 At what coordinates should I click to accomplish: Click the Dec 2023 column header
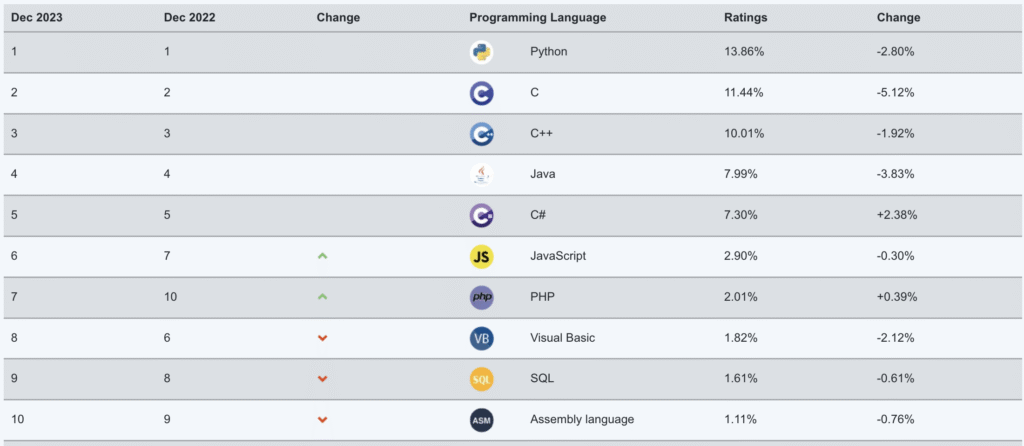click(37, 17)
